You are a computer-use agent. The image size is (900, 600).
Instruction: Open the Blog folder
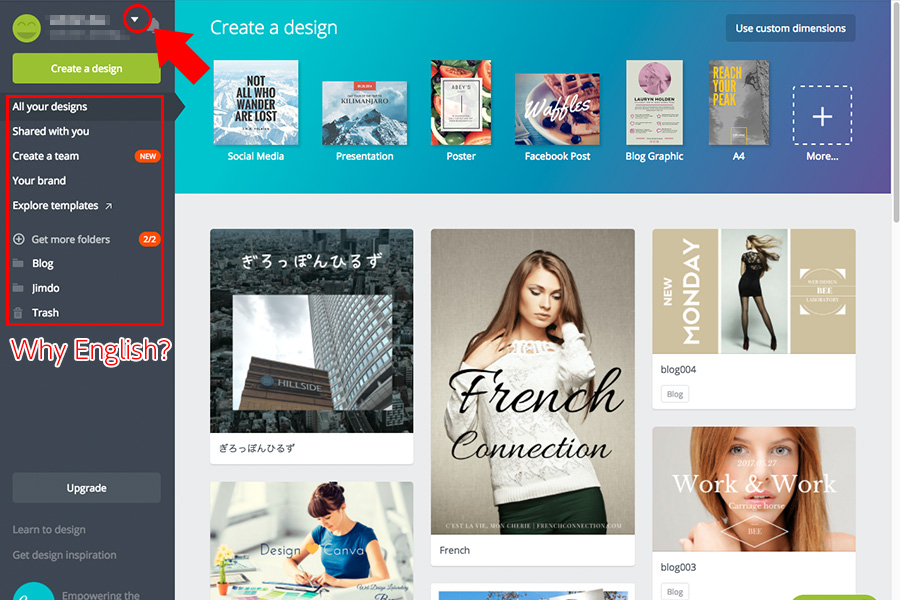pos(42,264)
